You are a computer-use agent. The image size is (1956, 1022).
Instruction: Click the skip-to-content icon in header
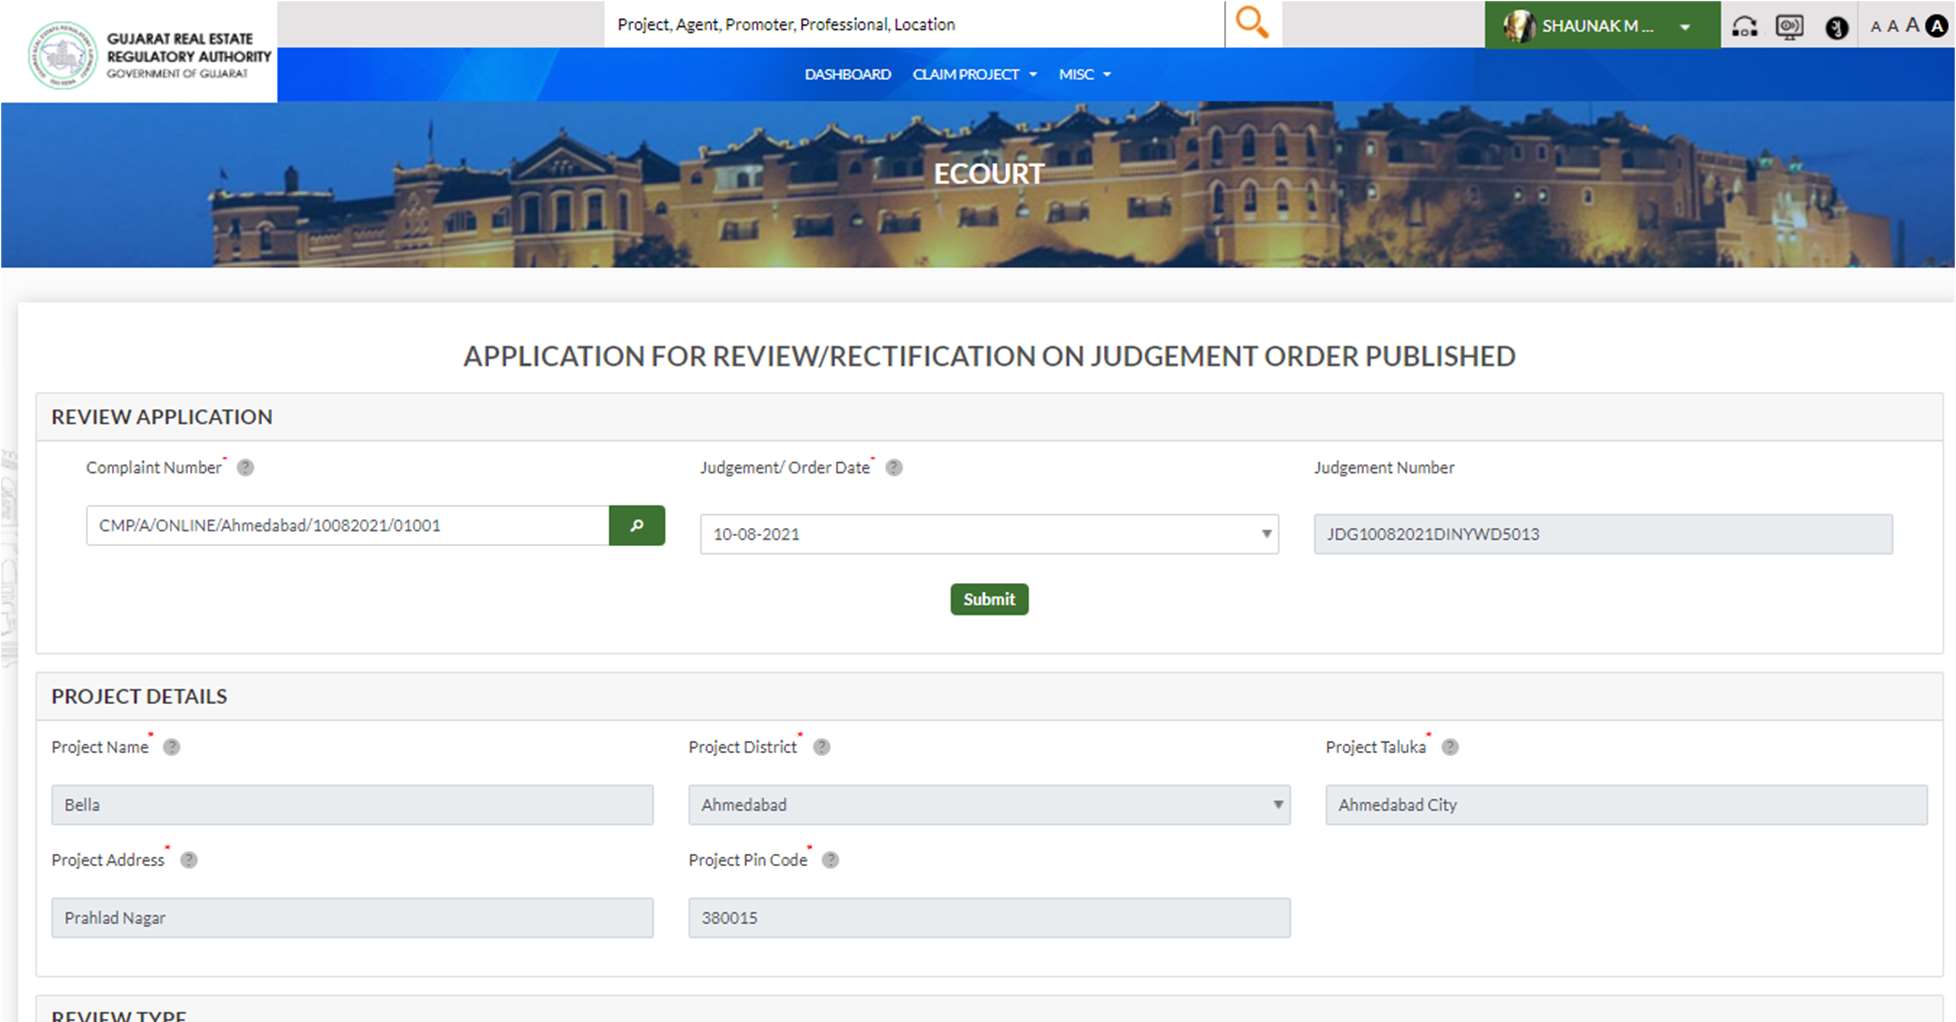(1744, 27)
